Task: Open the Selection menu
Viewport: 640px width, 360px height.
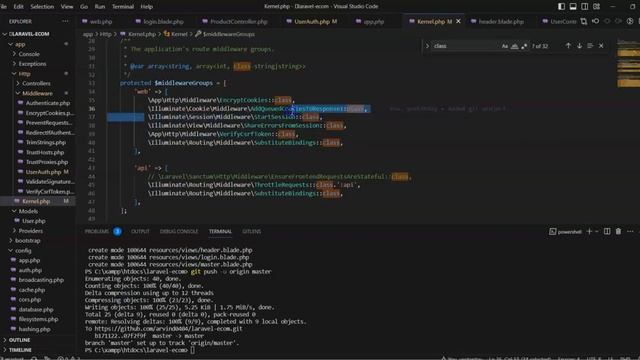Action: [42, 7]
